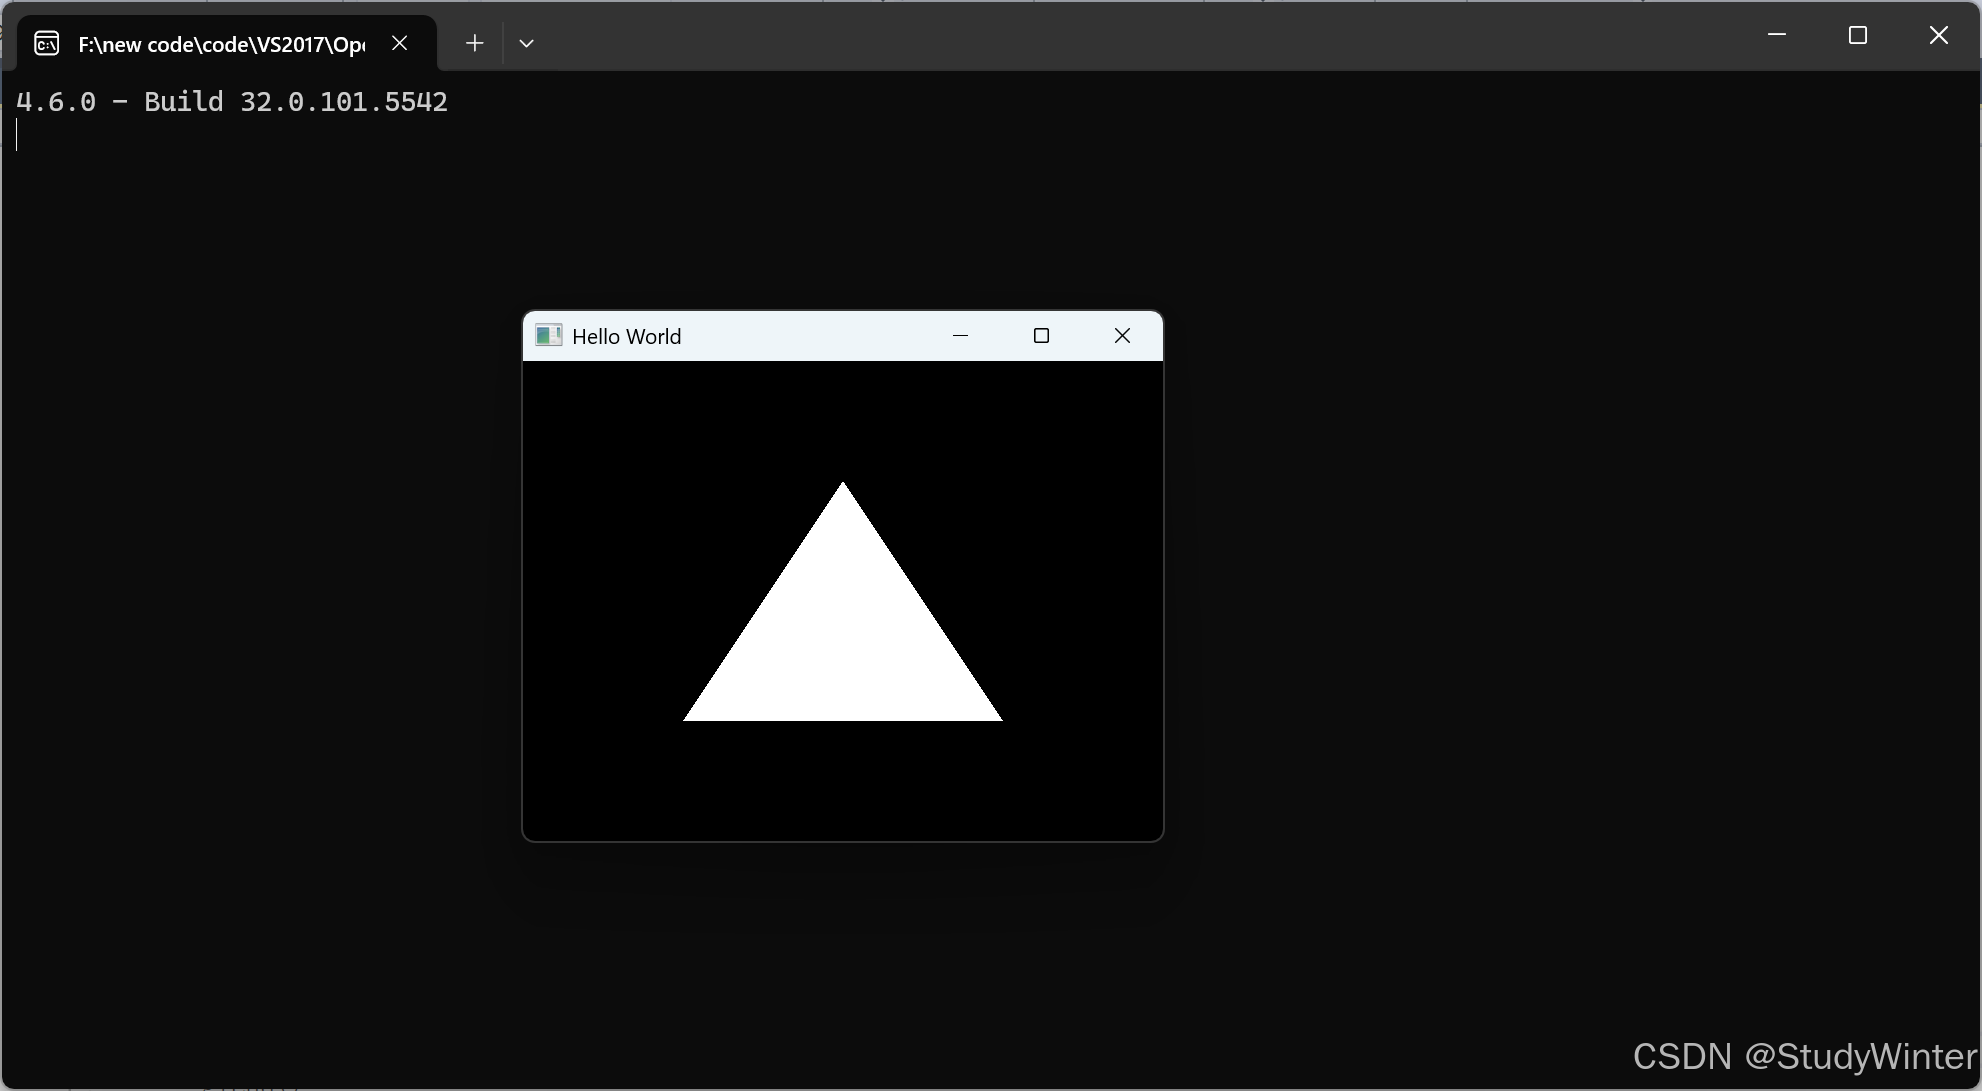Click the terminal input cursor area
This screenshot has height=1091, width=1982.
click(x=16, y=137)
